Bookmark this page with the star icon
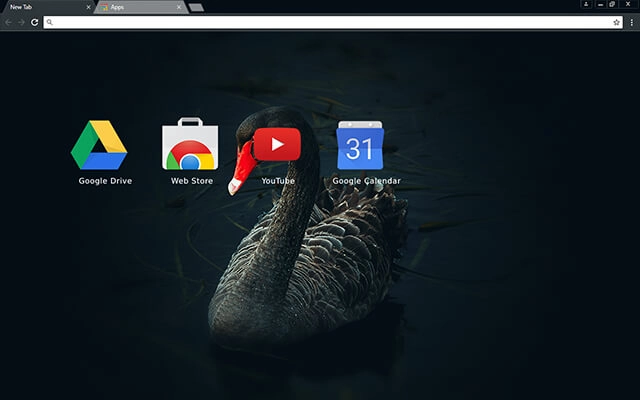640x400 pixels. pyautogui.click(x=616, y=22)
